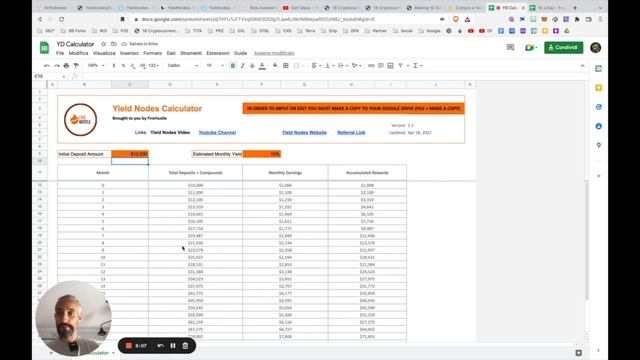Open the font family dropdown
This screenshot has width=640, height=360.
pos(182,66)
